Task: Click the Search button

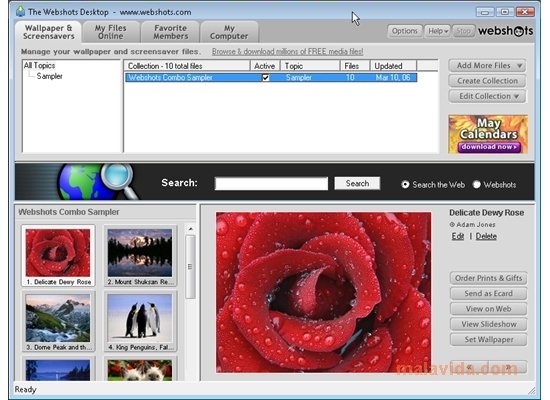Action: point(357,183)
